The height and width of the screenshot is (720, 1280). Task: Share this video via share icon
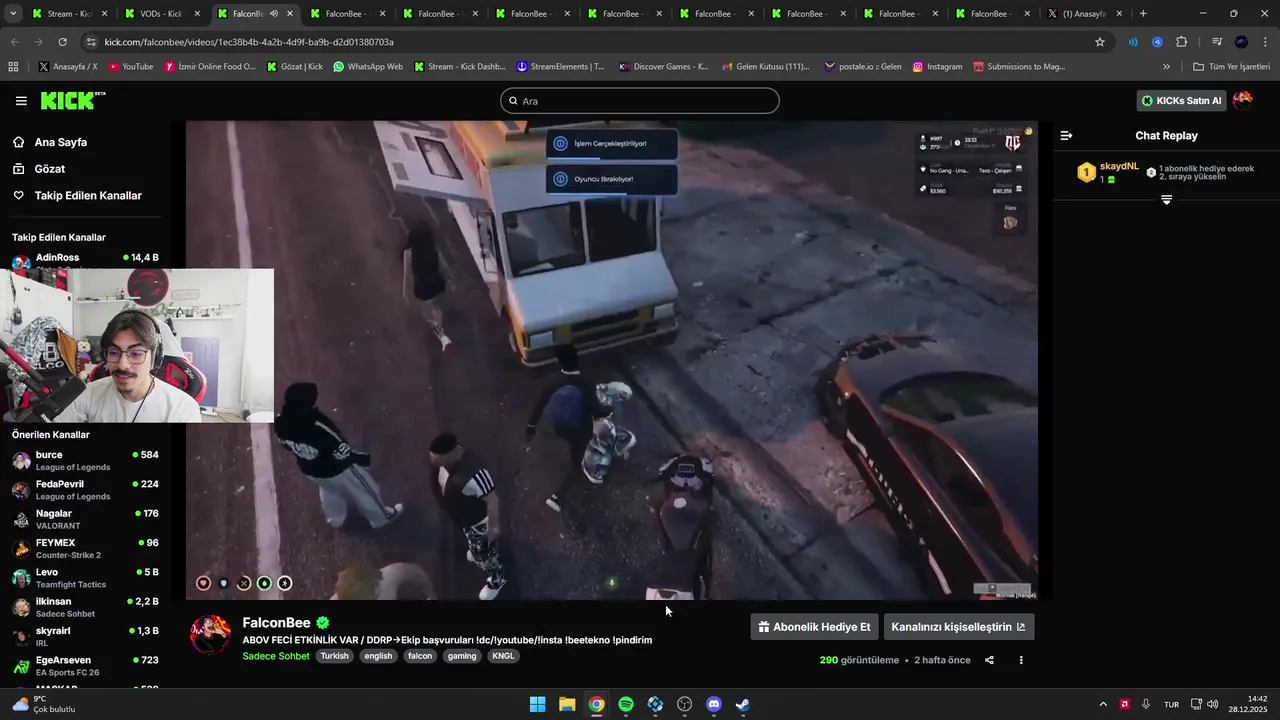click(x=989, y=660)
